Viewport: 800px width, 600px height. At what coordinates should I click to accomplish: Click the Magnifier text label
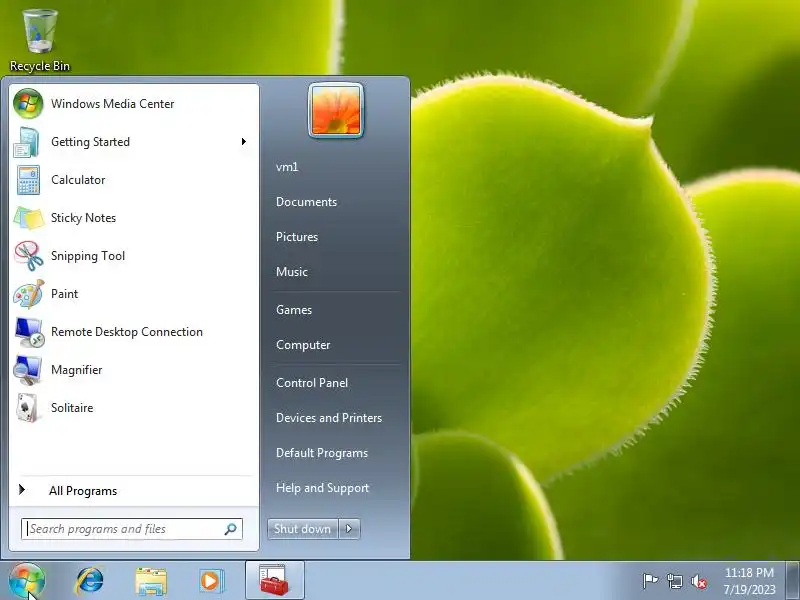[77, 370]
